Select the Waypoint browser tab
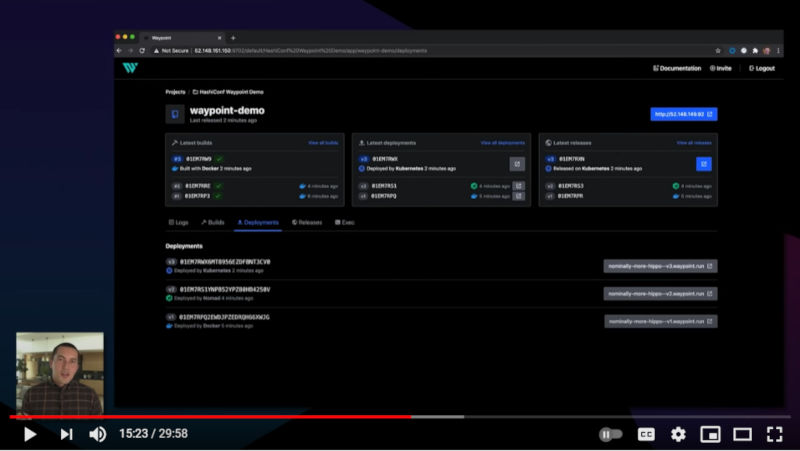Image resolution: width=800 pixels, height=451 pixels. 183,38
